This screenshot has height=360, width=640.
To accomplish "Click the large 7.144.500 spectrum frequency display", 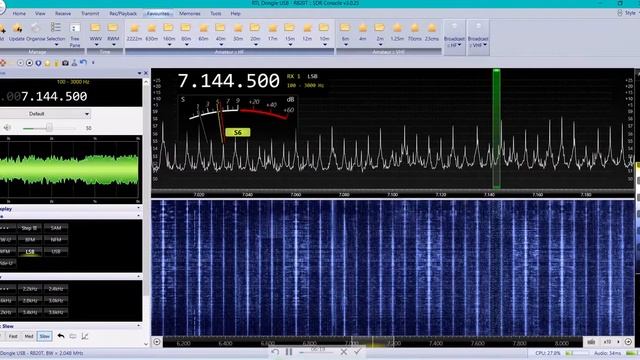I will (x=229, y=81).
